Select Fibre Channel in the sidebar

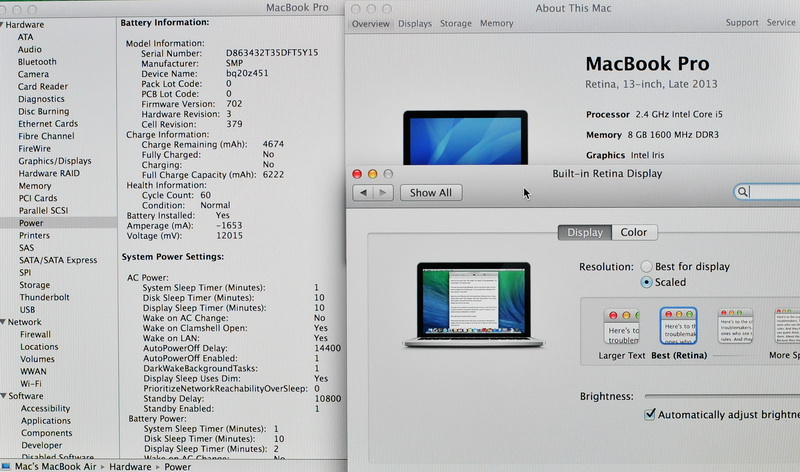[x=46, y=136]
